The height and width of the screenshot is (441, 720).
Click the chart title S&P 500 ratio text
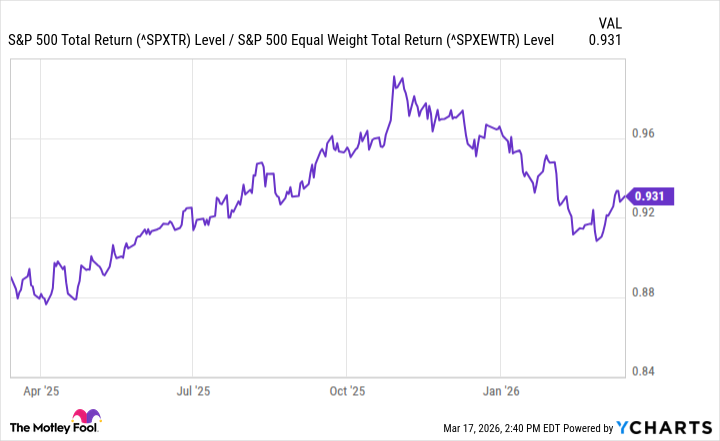point(281,41)
